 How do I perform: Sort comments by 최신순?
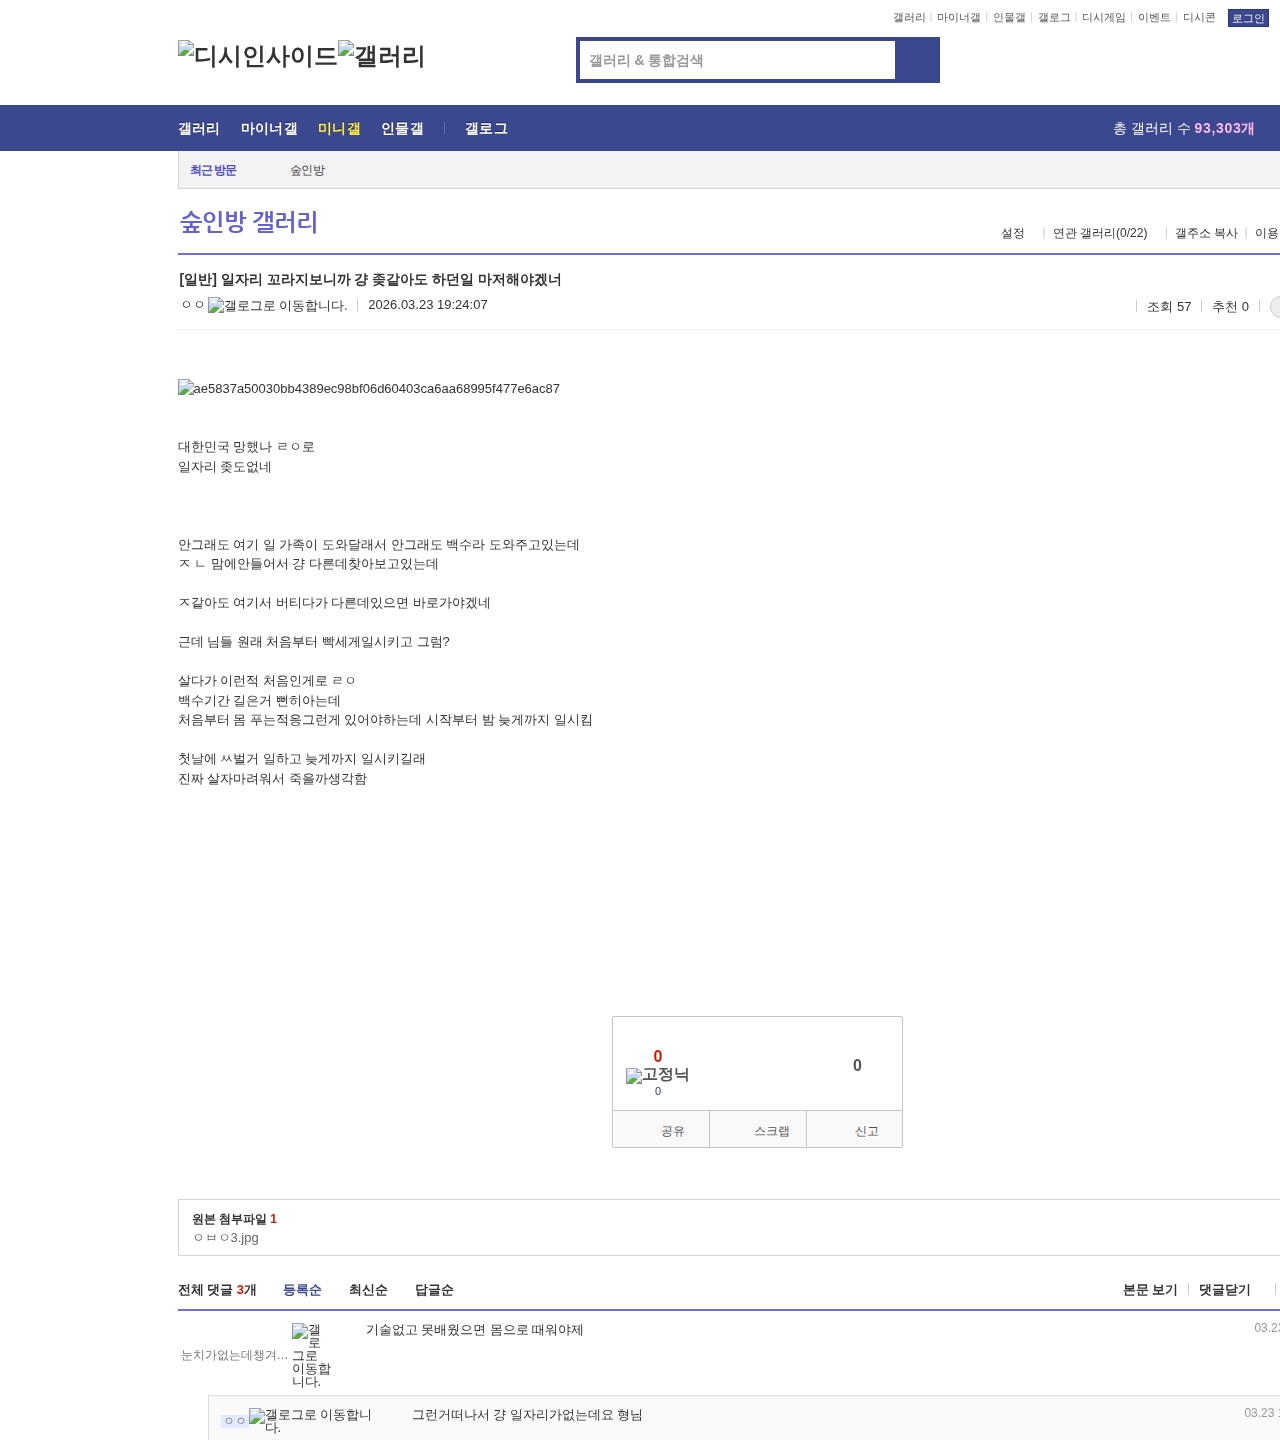pyautogui.click(x=368, y=1290)
